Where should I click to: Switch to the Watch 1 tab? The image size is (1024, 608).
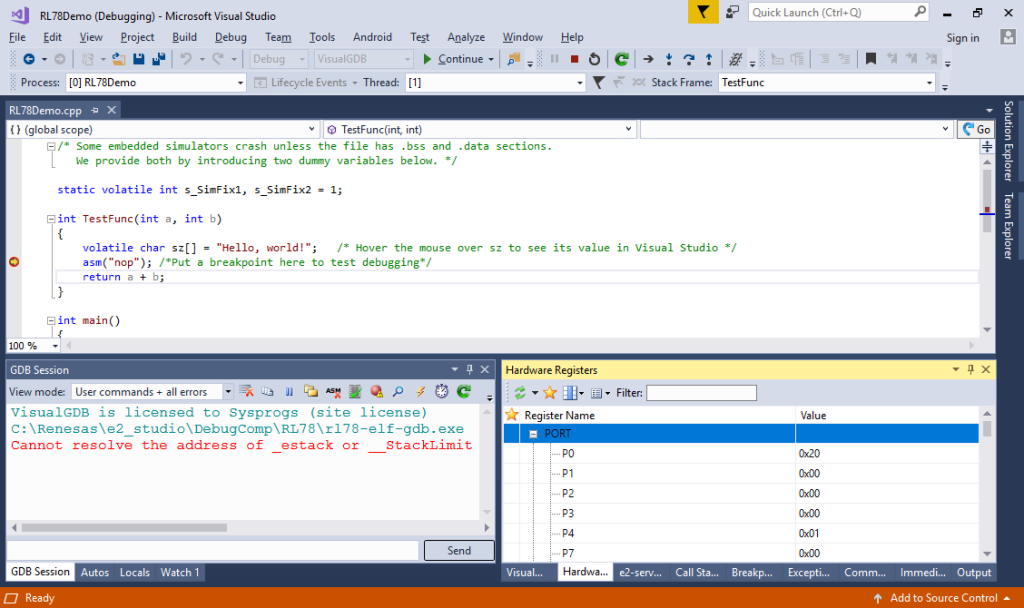[x=180, y=572]
